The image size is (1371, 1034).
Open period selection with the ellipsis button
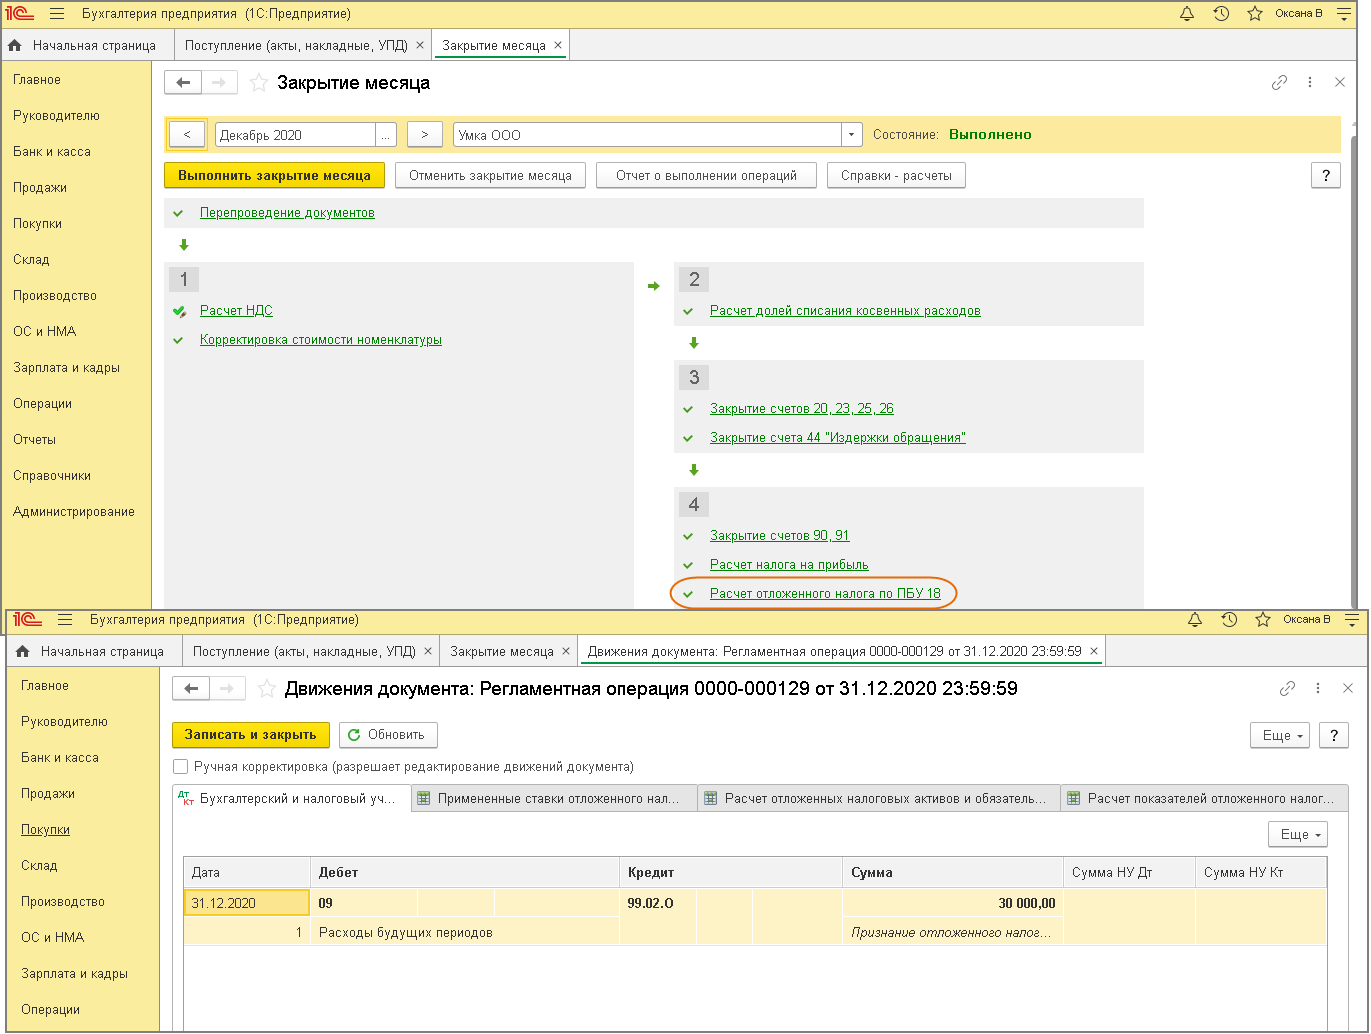pyautogui.click(x=386, y=134)
